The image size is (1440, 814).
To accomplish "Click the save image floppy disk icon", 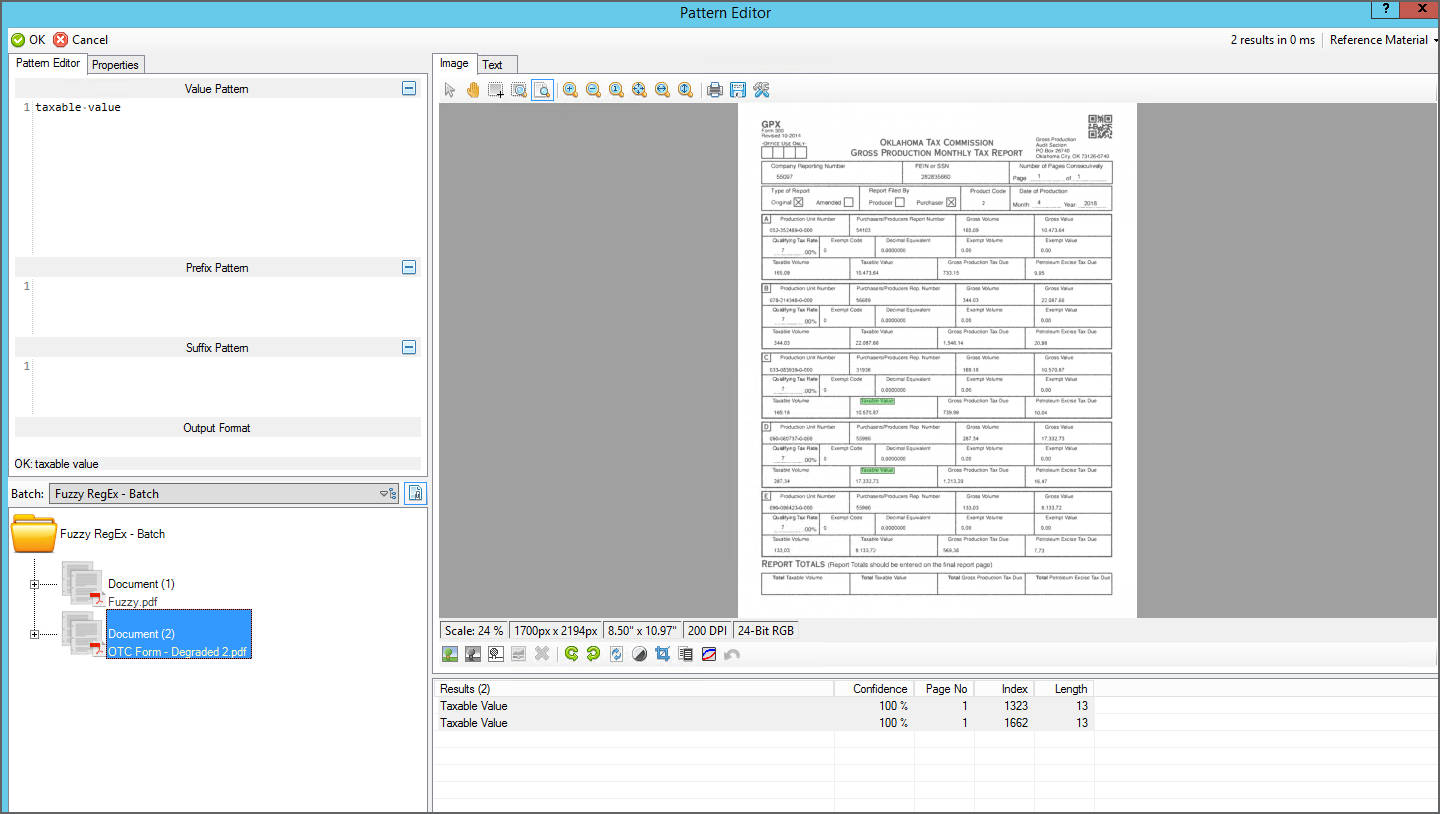I will tap(738, 90).
